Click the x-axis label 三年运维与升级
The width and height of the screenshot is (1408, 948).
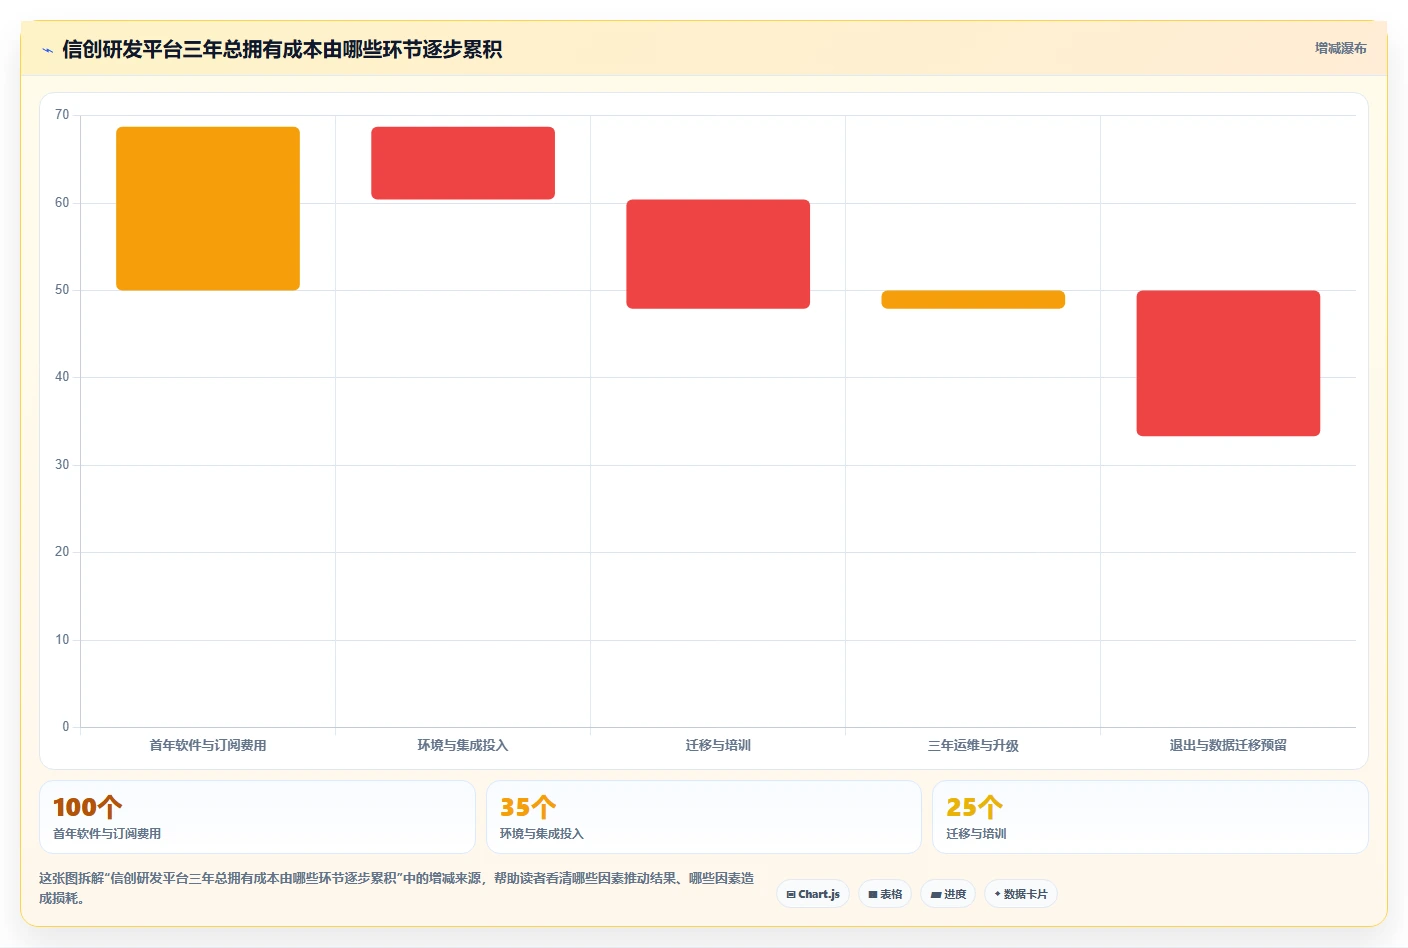click(x=973, y=745)
